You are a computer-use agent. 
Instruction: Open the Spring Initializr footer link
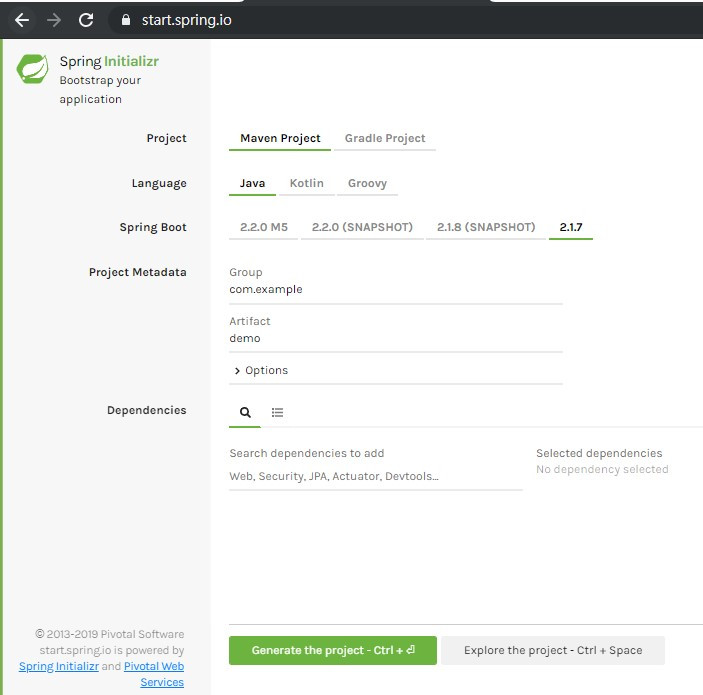(x=59, y=666)
